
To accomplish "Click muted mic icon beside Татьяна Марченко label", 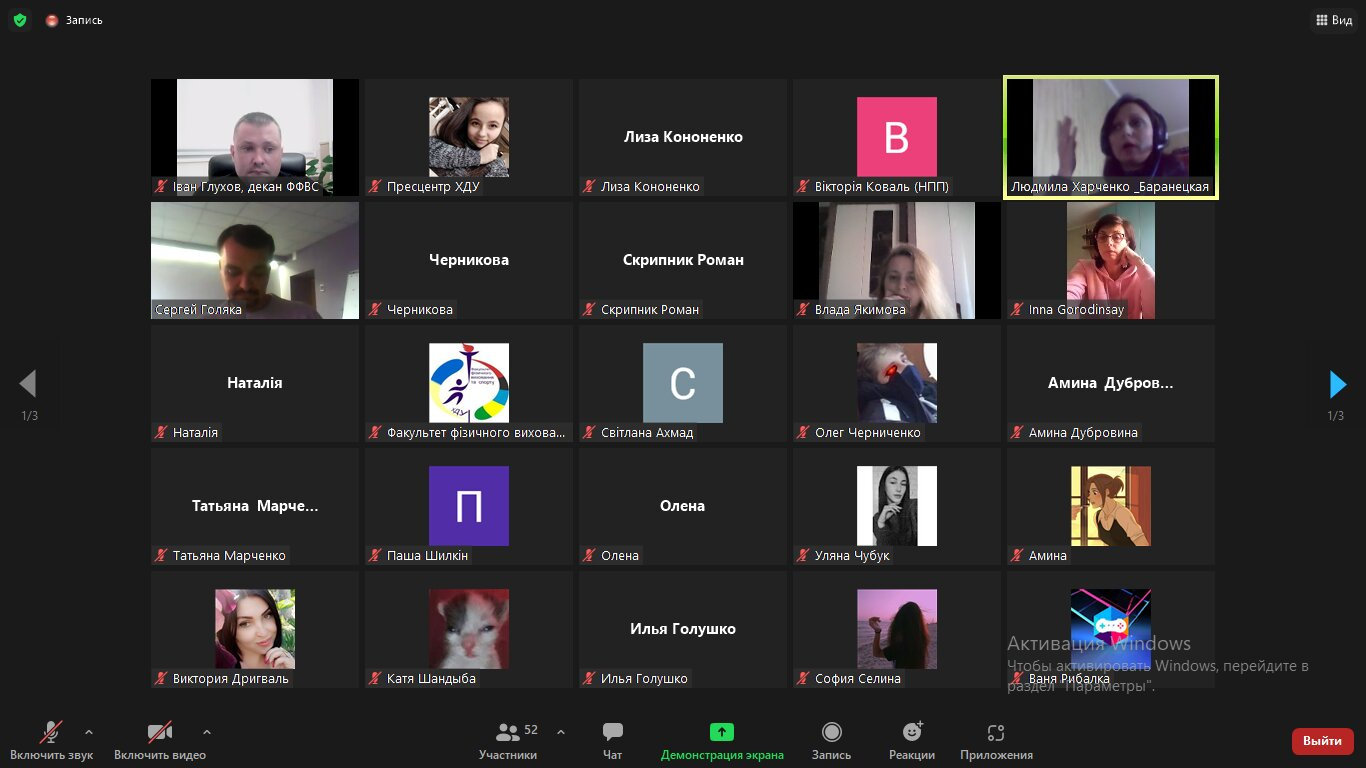I will coord(162,555).
